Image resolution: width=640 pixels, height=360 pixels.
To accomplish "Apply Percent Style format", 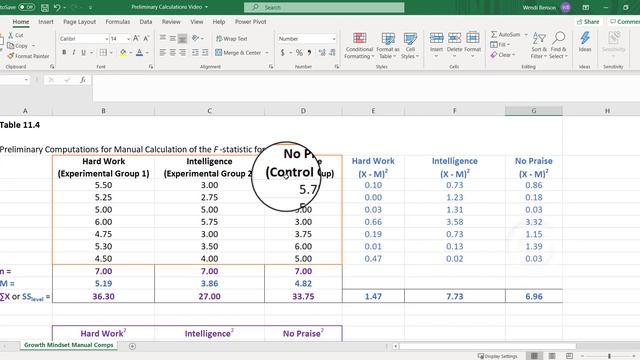I will (299, 53).
